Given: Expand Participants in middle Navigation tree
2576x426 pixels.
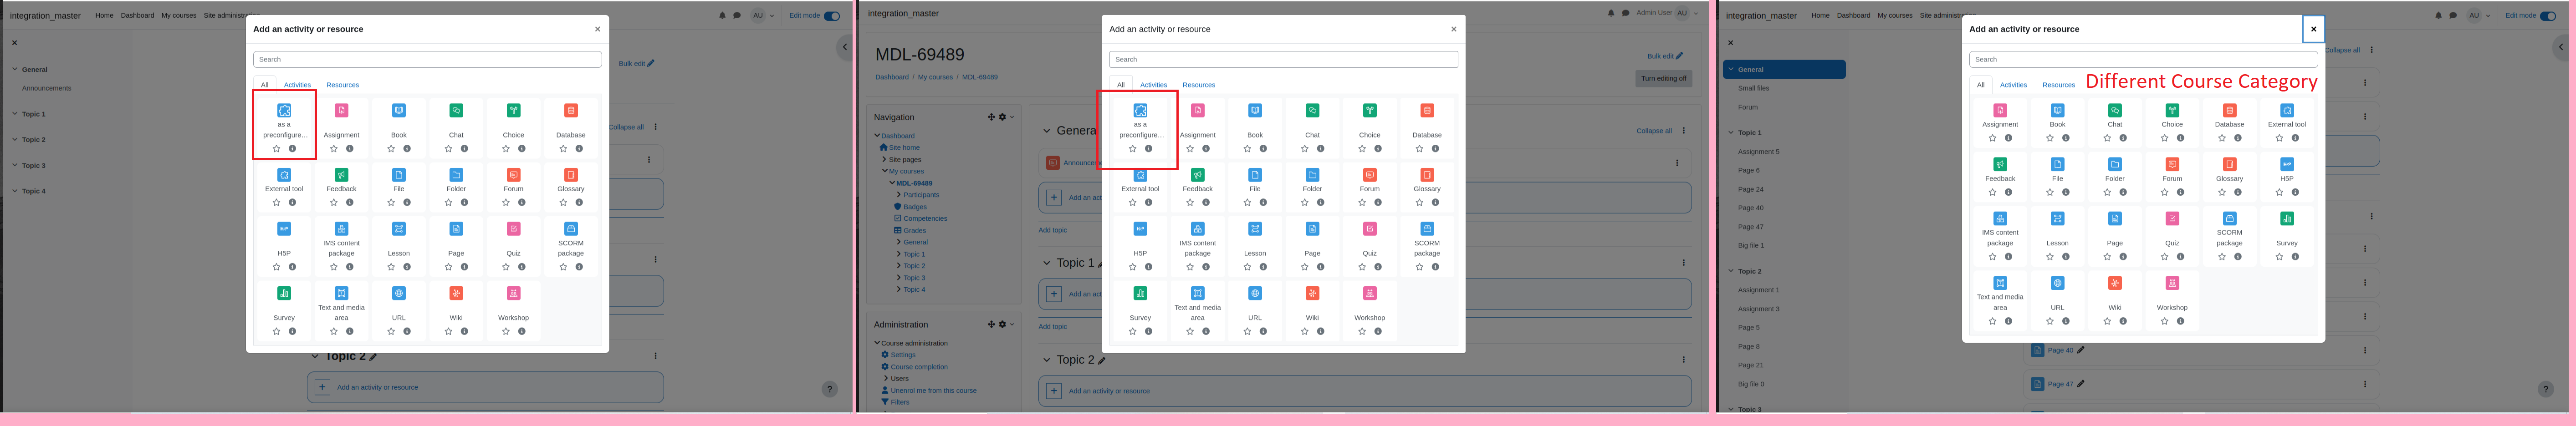Looking at the screenshot, I should point(898,195).
